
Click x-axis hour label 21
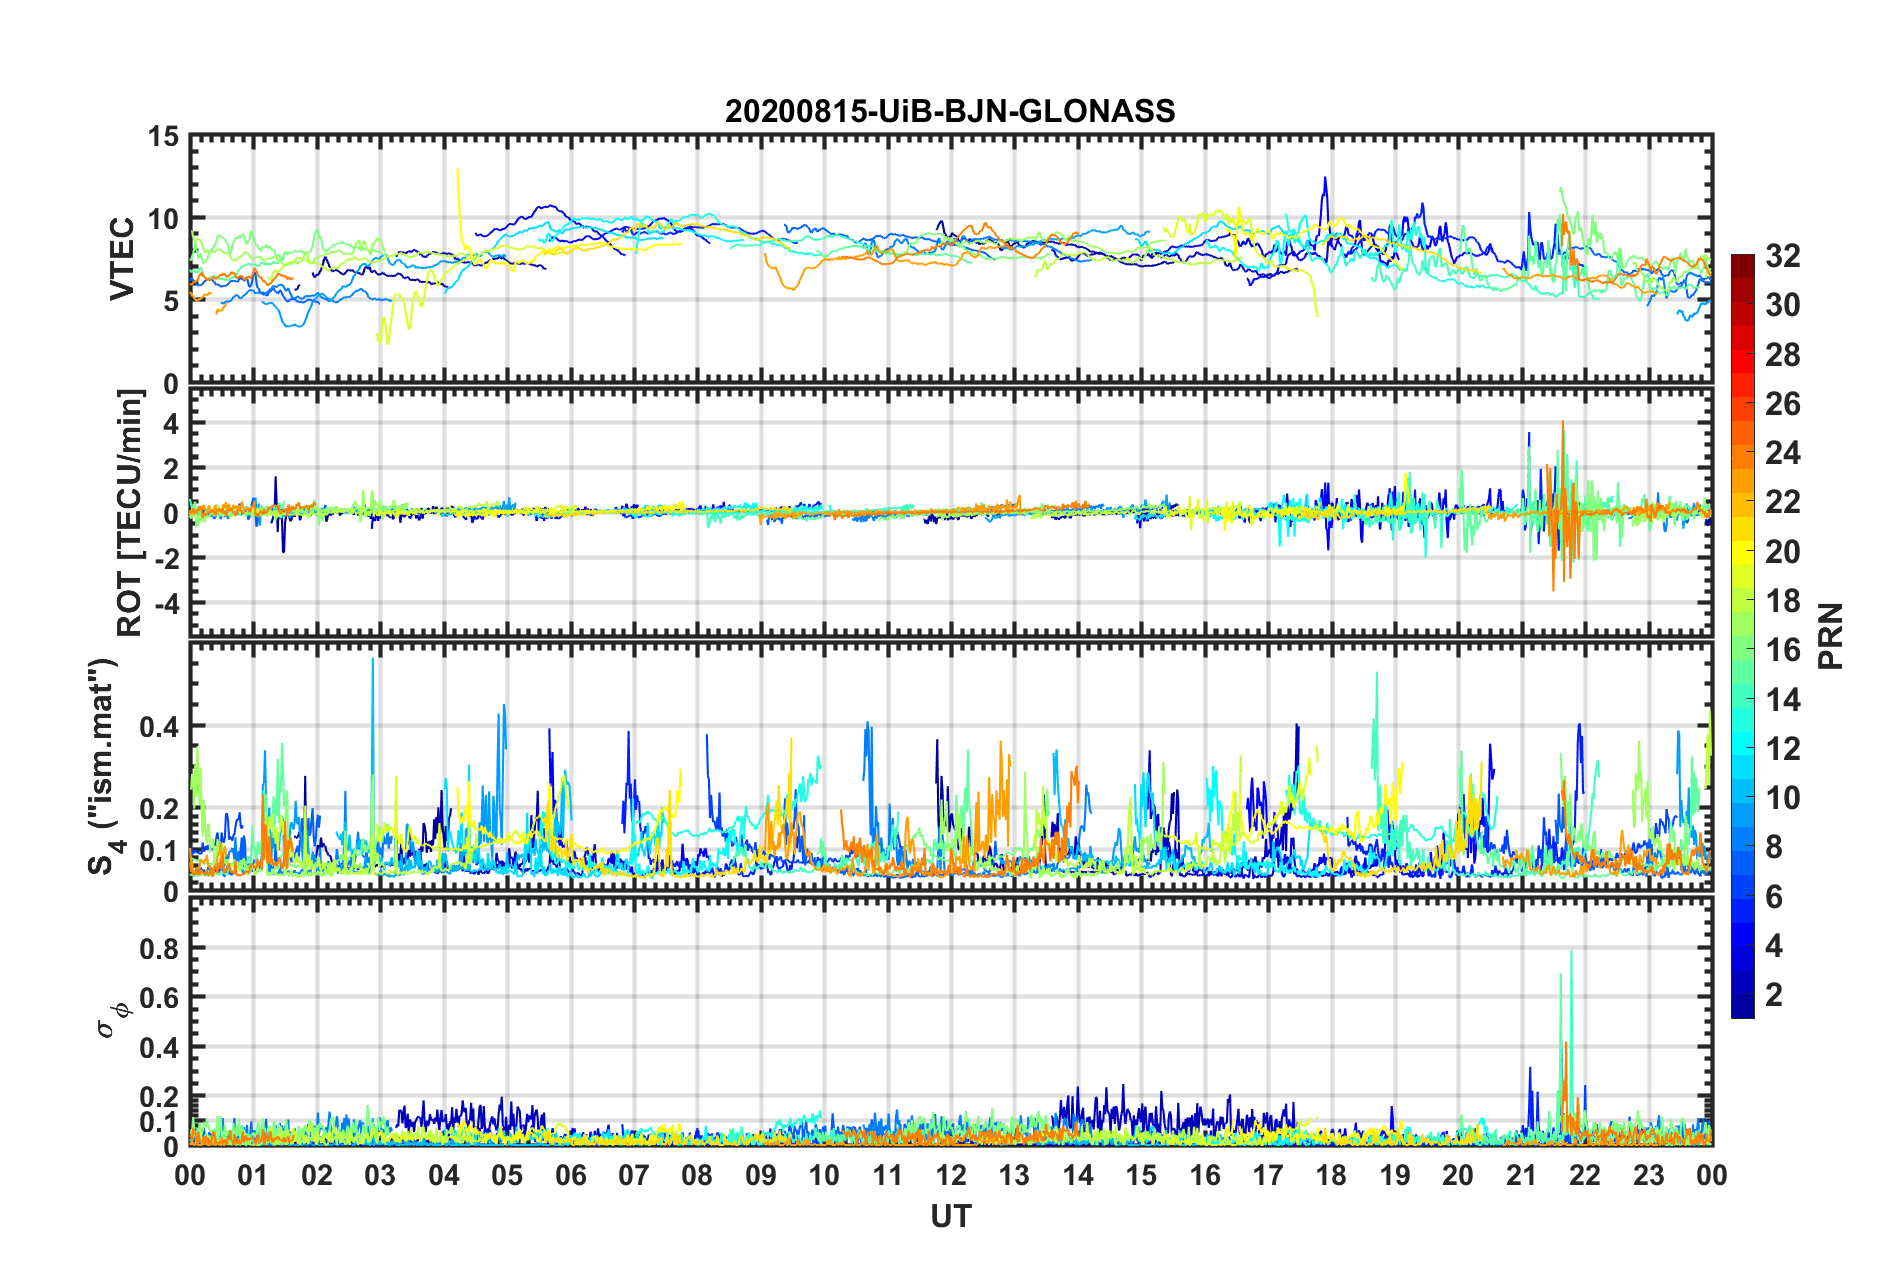pyautogui.click(x=1522, y=1175)
